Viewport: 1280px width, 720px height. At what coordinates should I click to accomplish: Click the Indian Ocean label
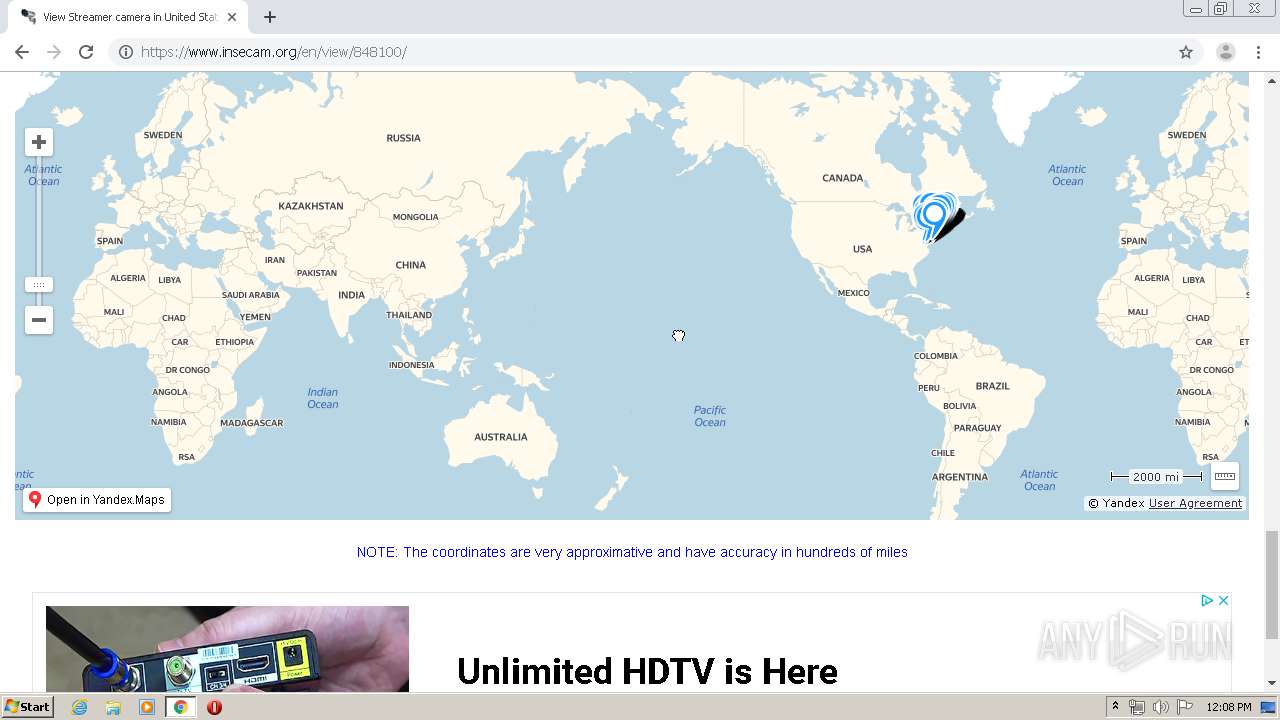[x=323, y=398]
